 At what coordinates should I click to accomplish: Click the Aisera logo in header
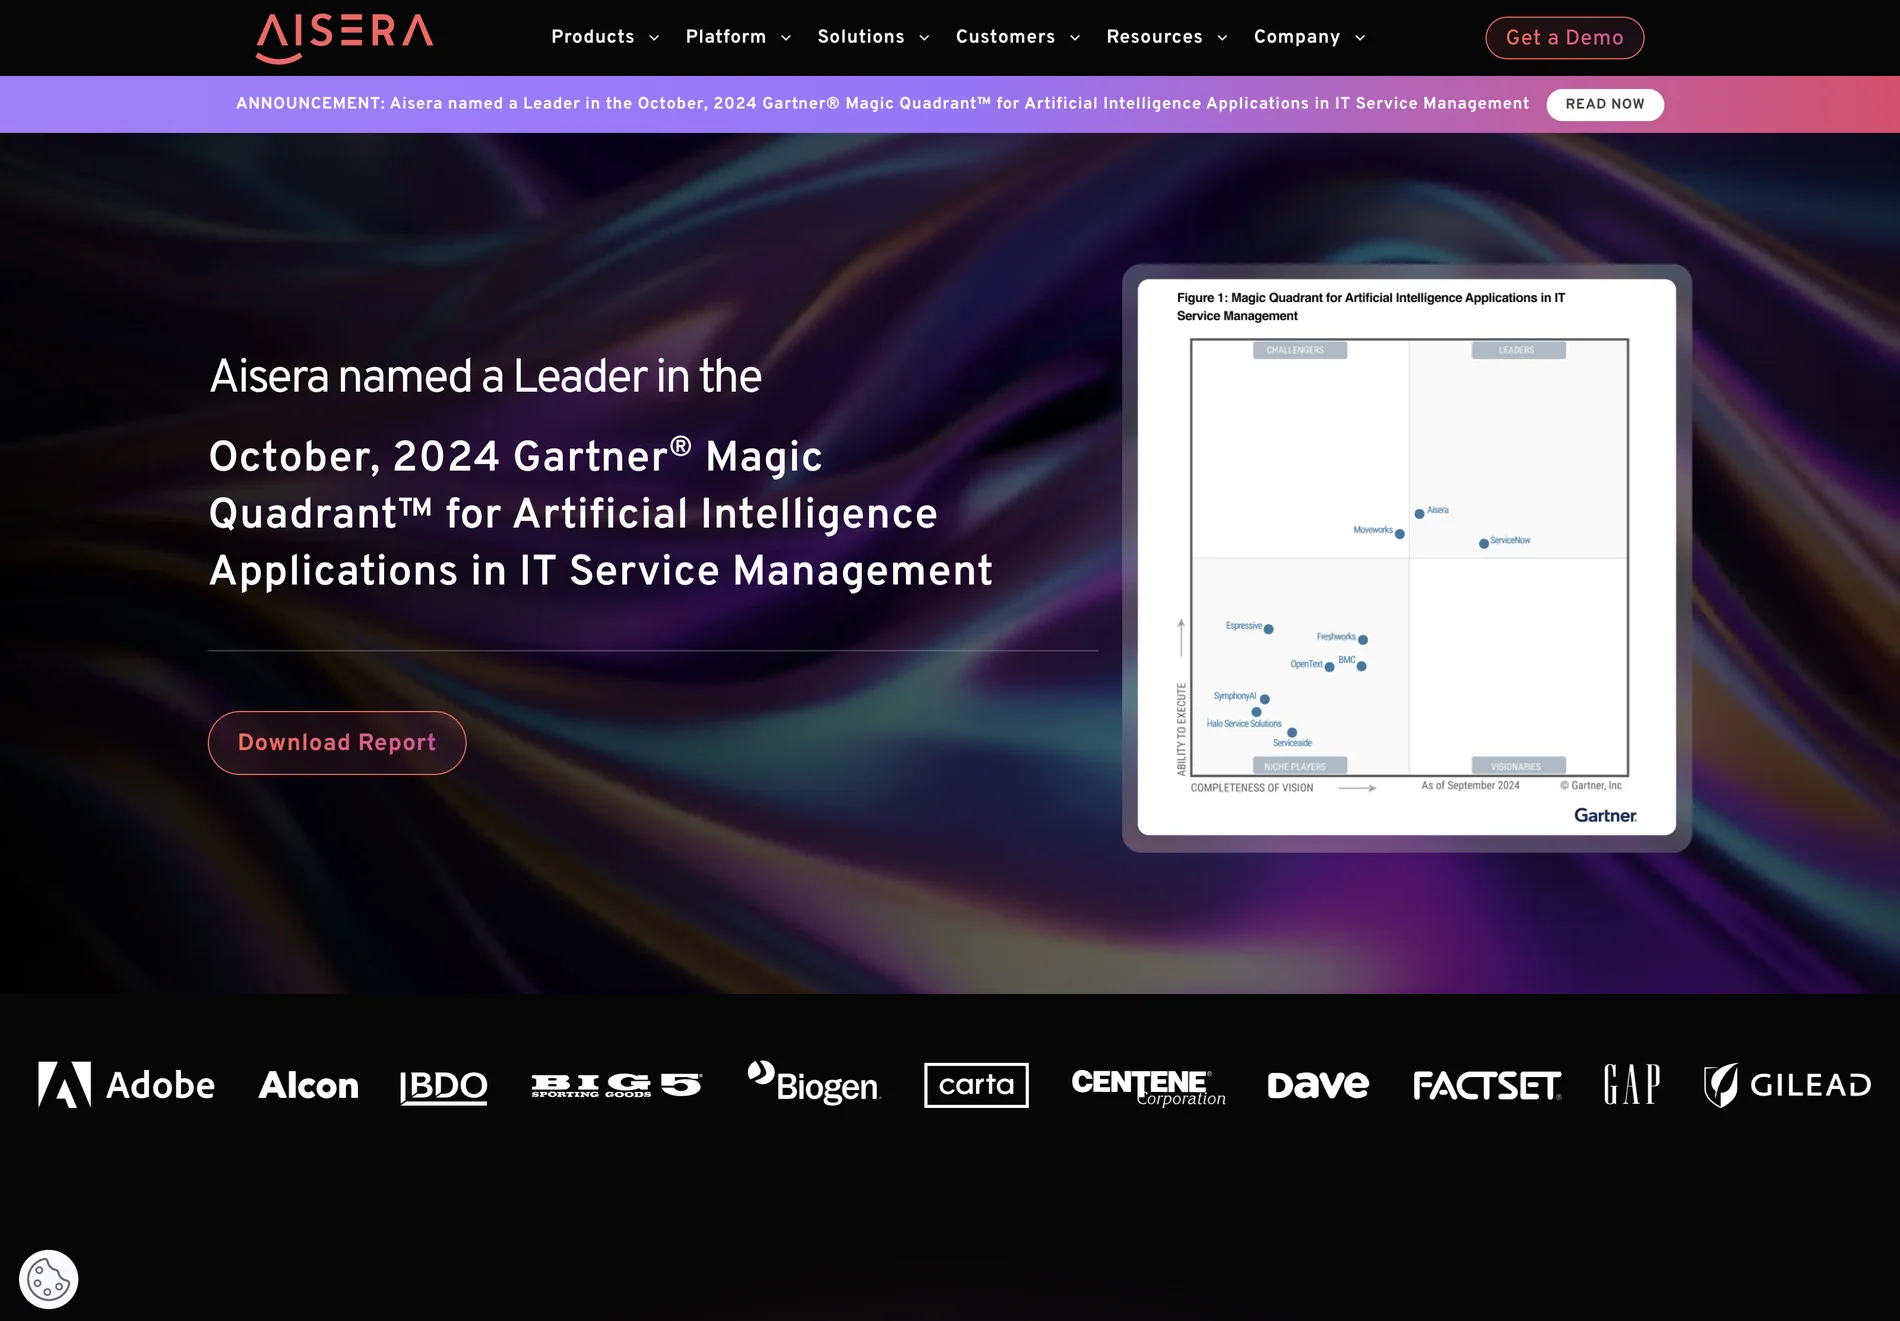pyautogui.click(x=345, y=38)
